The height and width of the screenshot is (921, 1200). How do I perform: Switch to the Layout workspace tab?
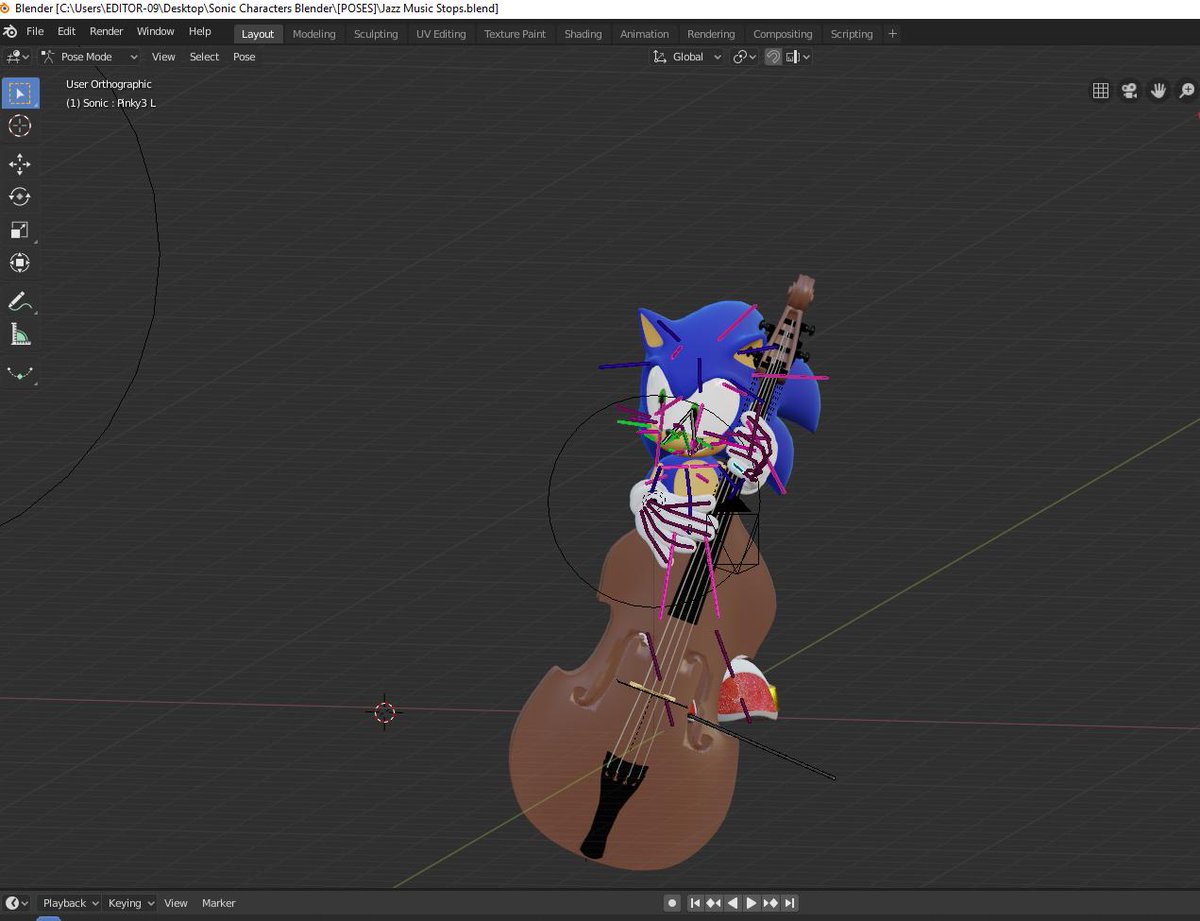[258, 34]
